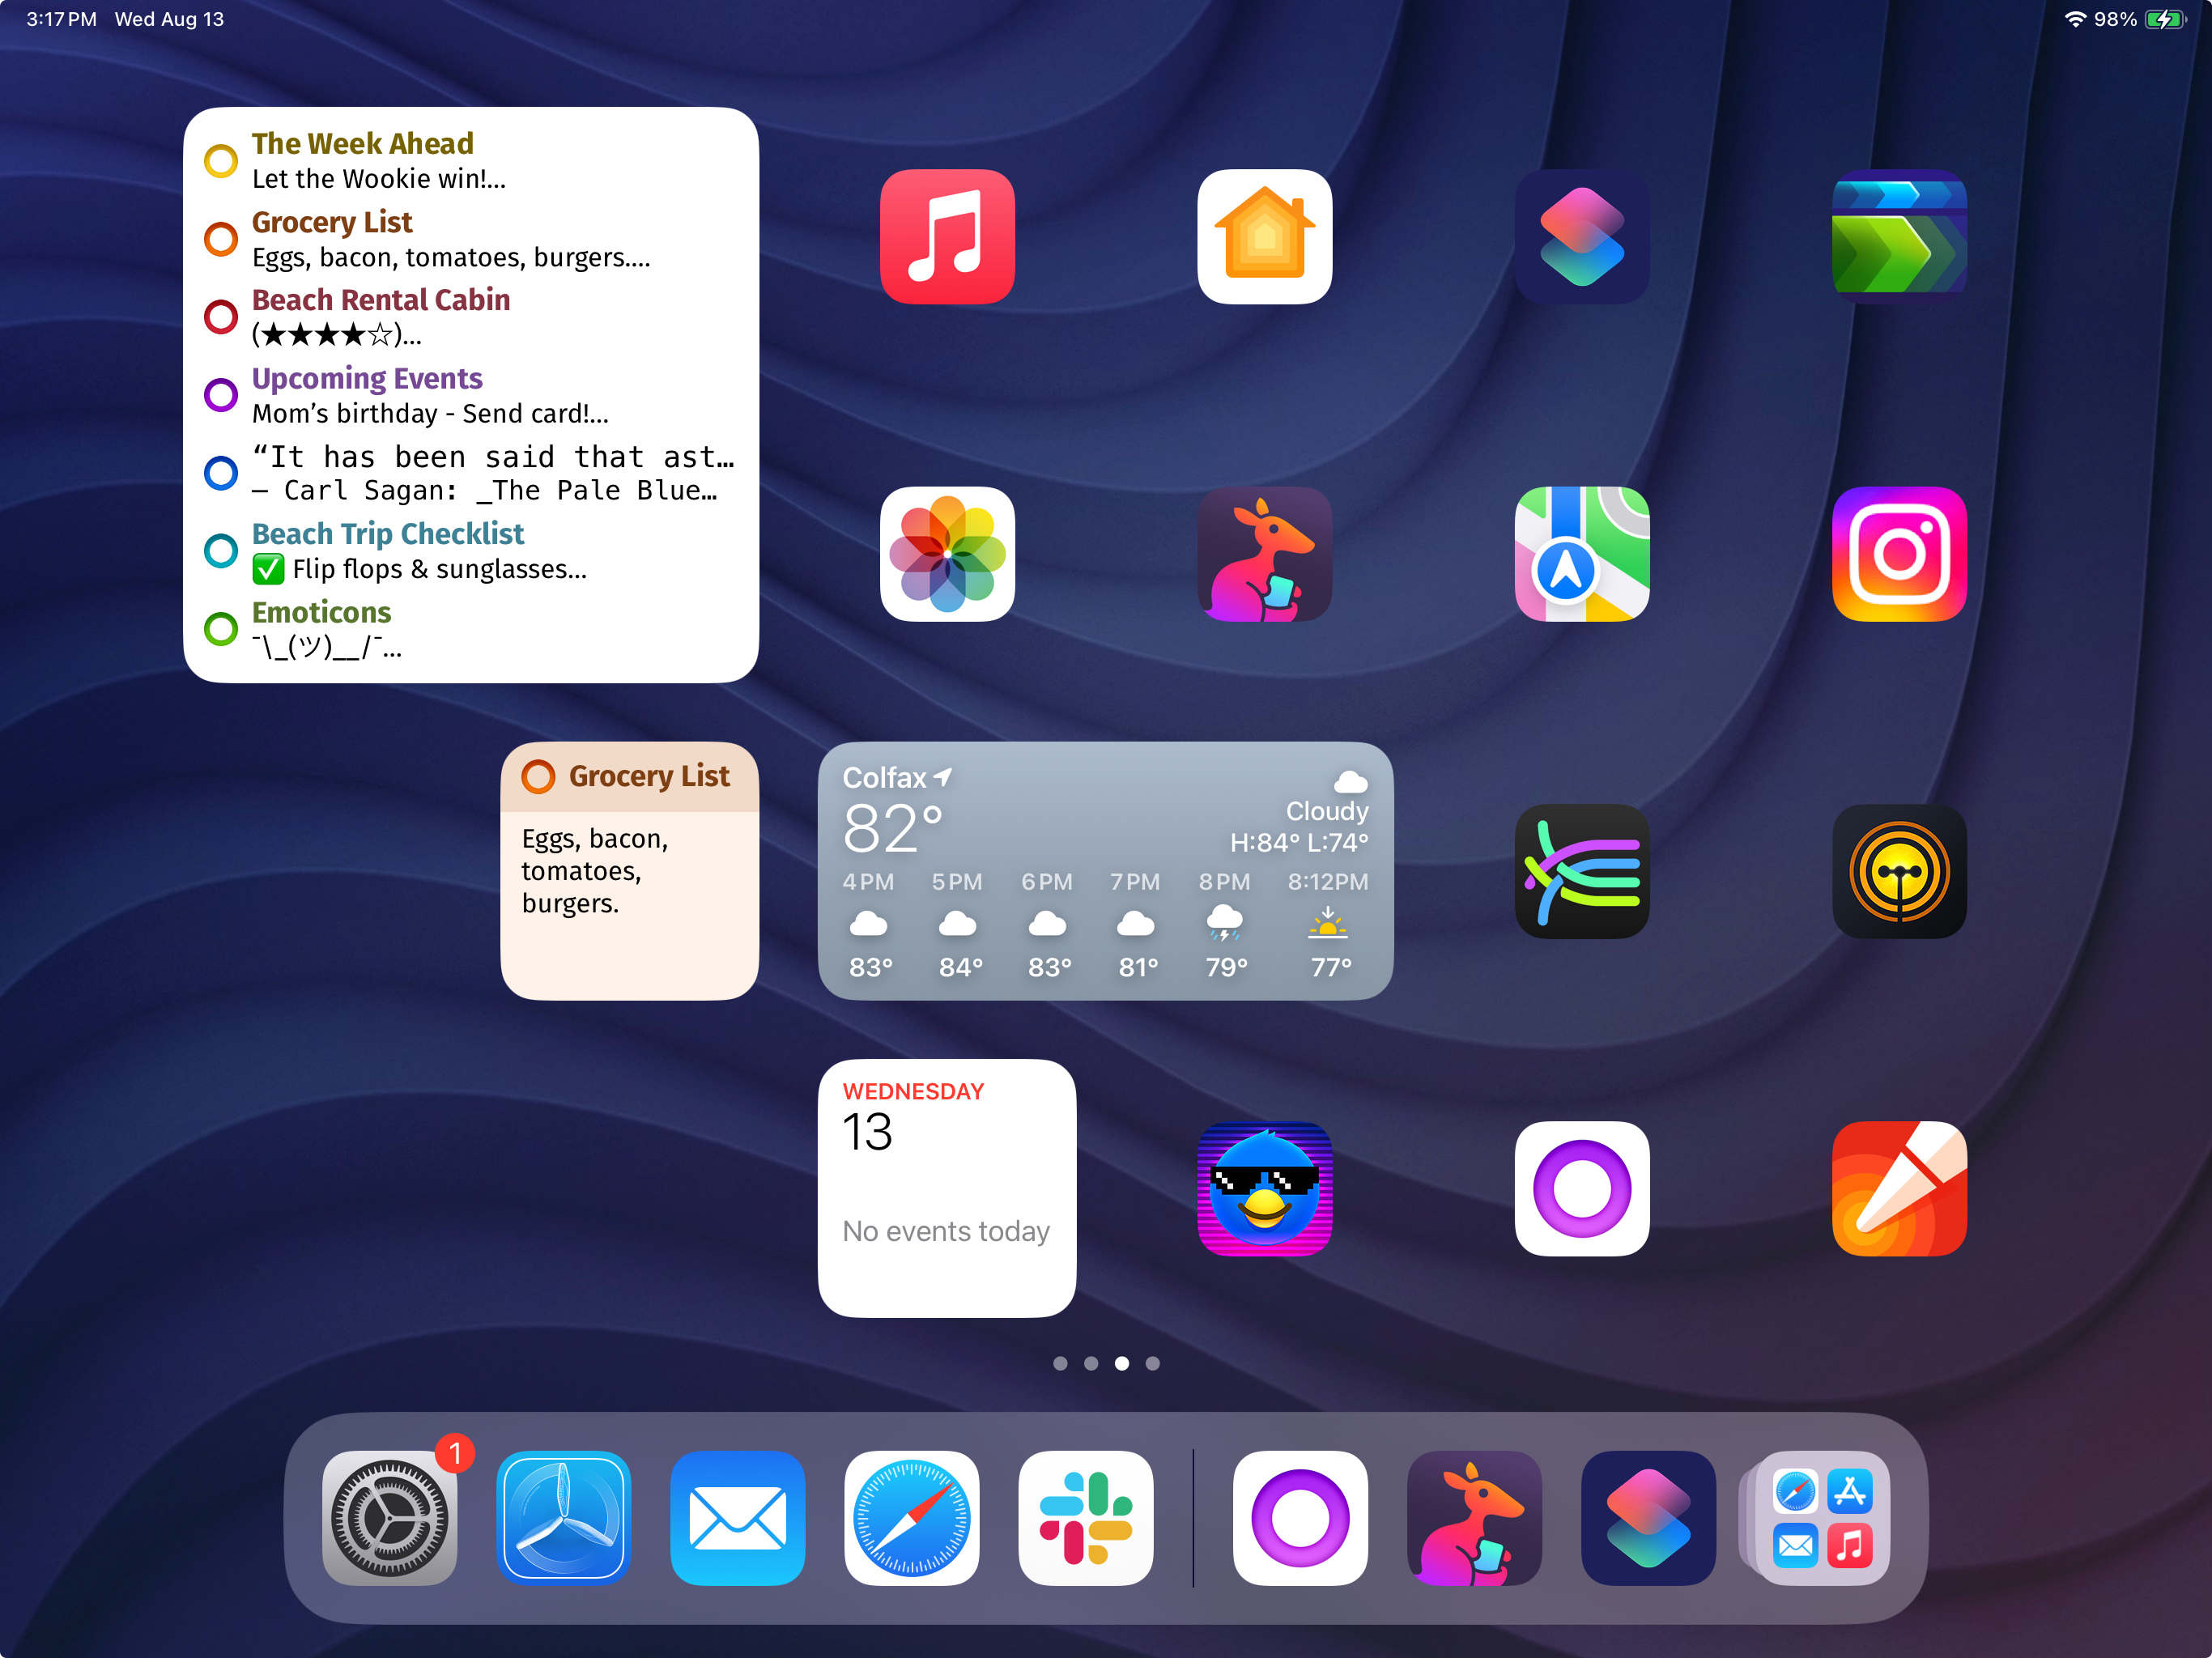
Task: Tap the Let the Wookie win line
Action: coord(379,179)
